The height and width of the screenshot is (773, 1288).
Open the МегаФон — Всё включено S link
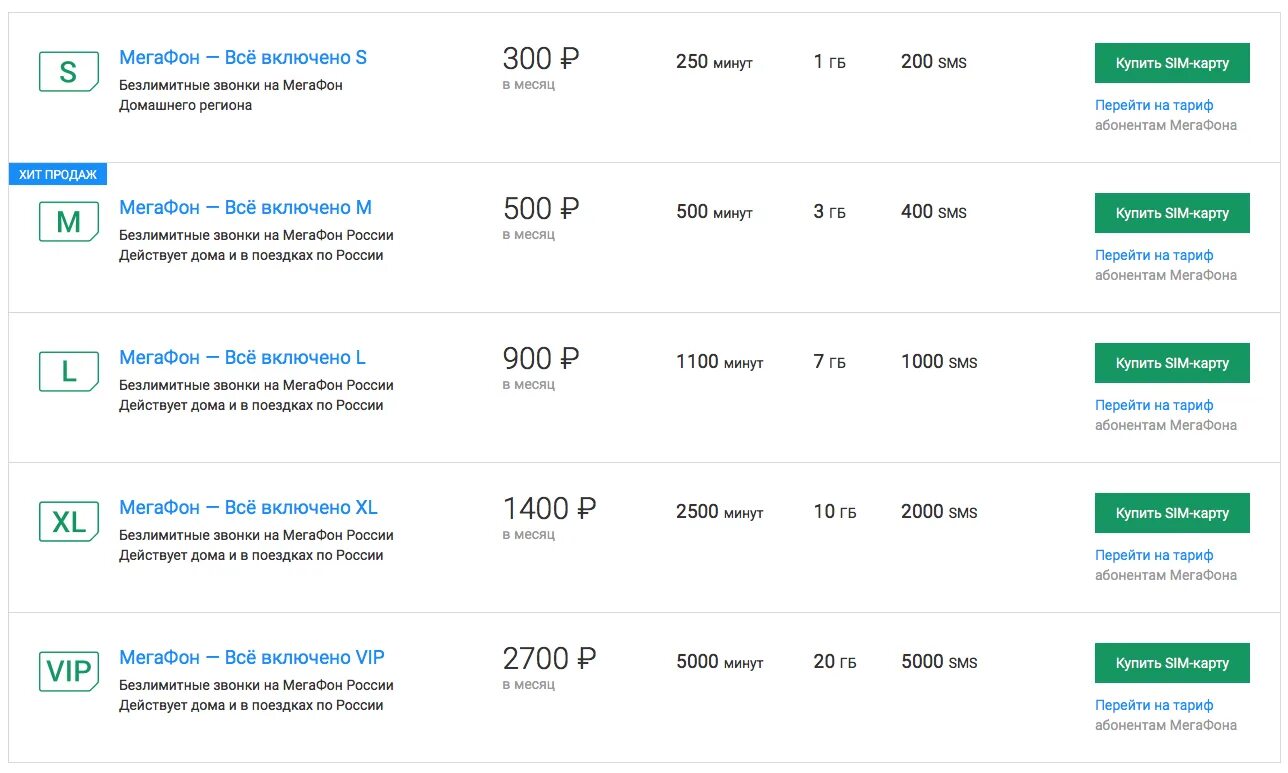243,58
